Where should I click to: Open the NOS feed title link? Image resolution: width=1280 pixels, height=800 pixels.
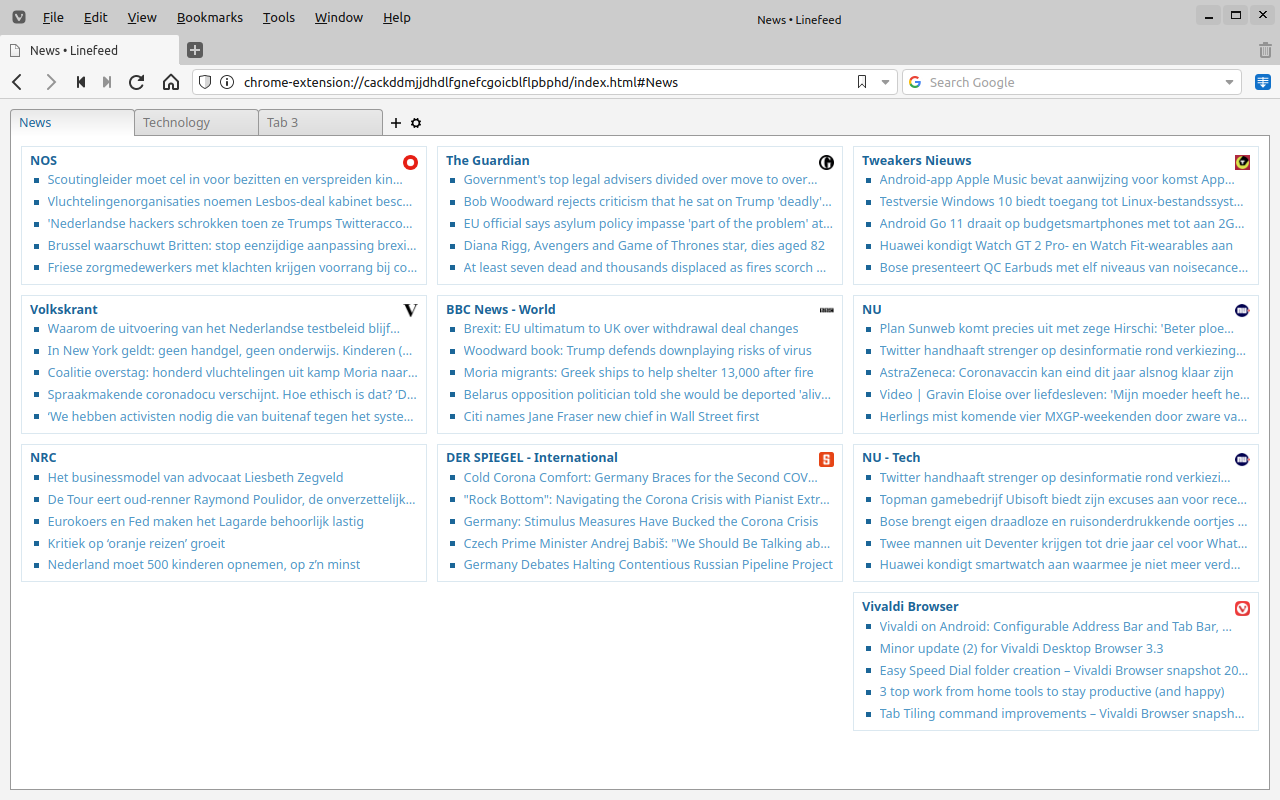coord(43,160)
